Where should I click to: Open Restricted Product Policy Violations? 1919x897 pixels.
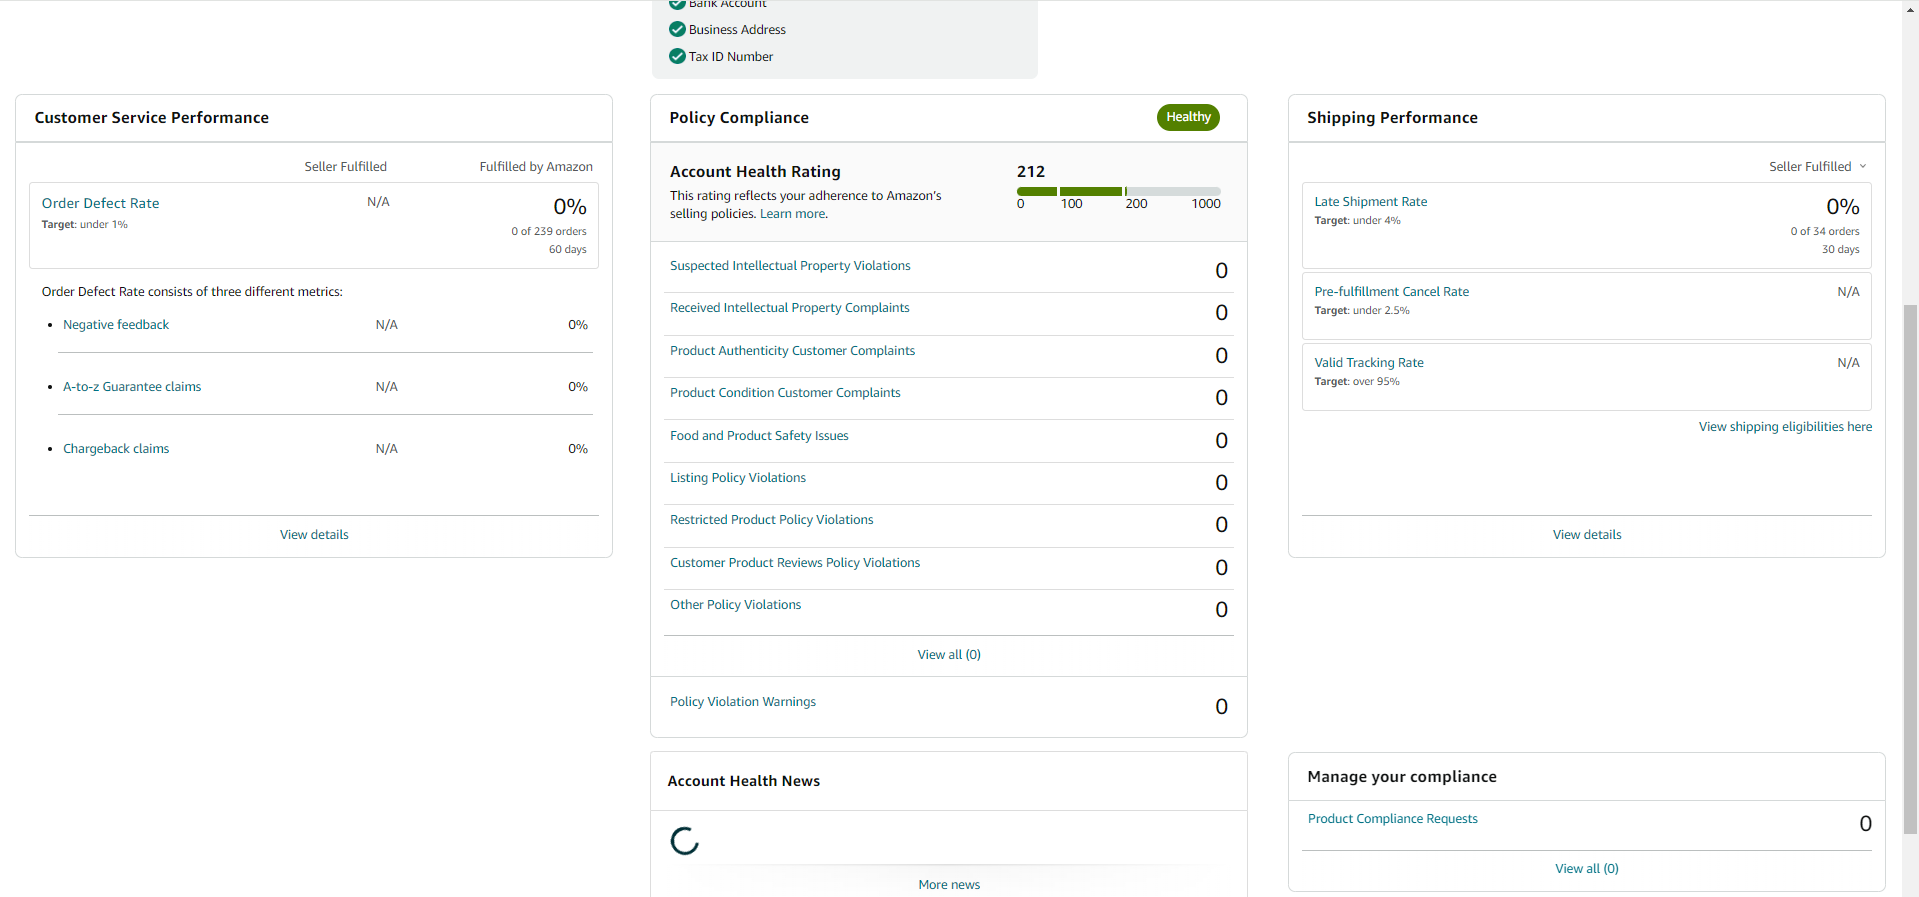771,520
